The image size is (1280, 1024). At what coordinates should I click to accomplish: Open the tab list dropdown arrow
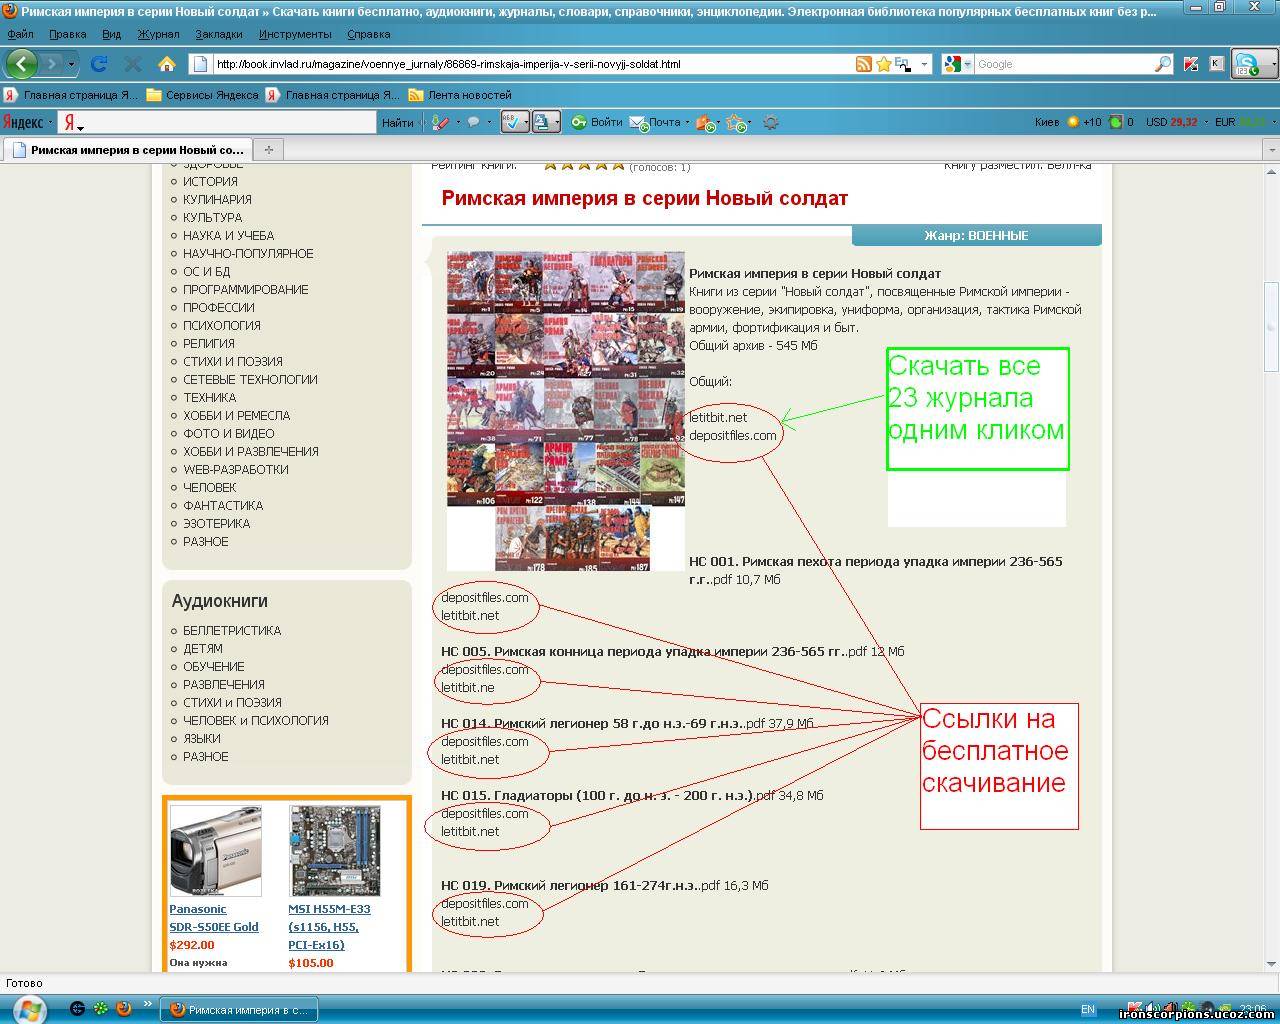pos(1272,149)
